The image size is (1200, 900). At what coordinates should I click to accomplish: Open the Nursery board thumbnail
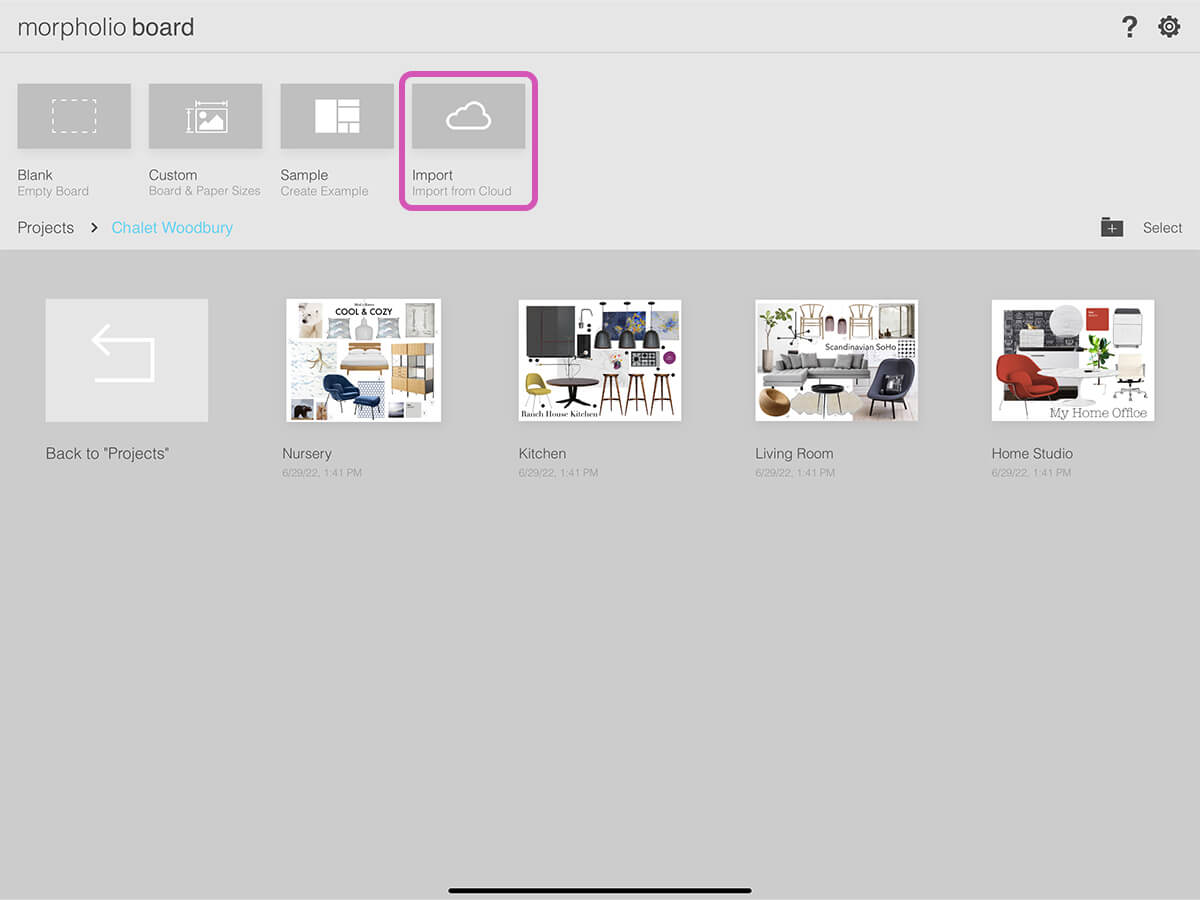[363, 360]
